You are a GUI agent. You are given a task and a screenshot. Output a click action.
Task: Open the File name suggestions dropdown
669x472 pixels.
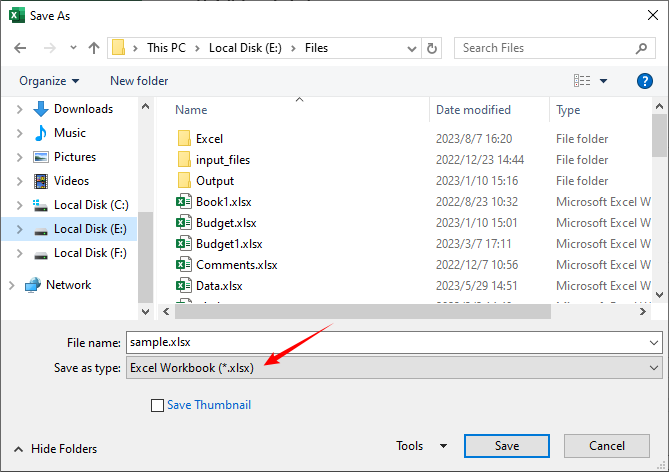coord(654,343)
